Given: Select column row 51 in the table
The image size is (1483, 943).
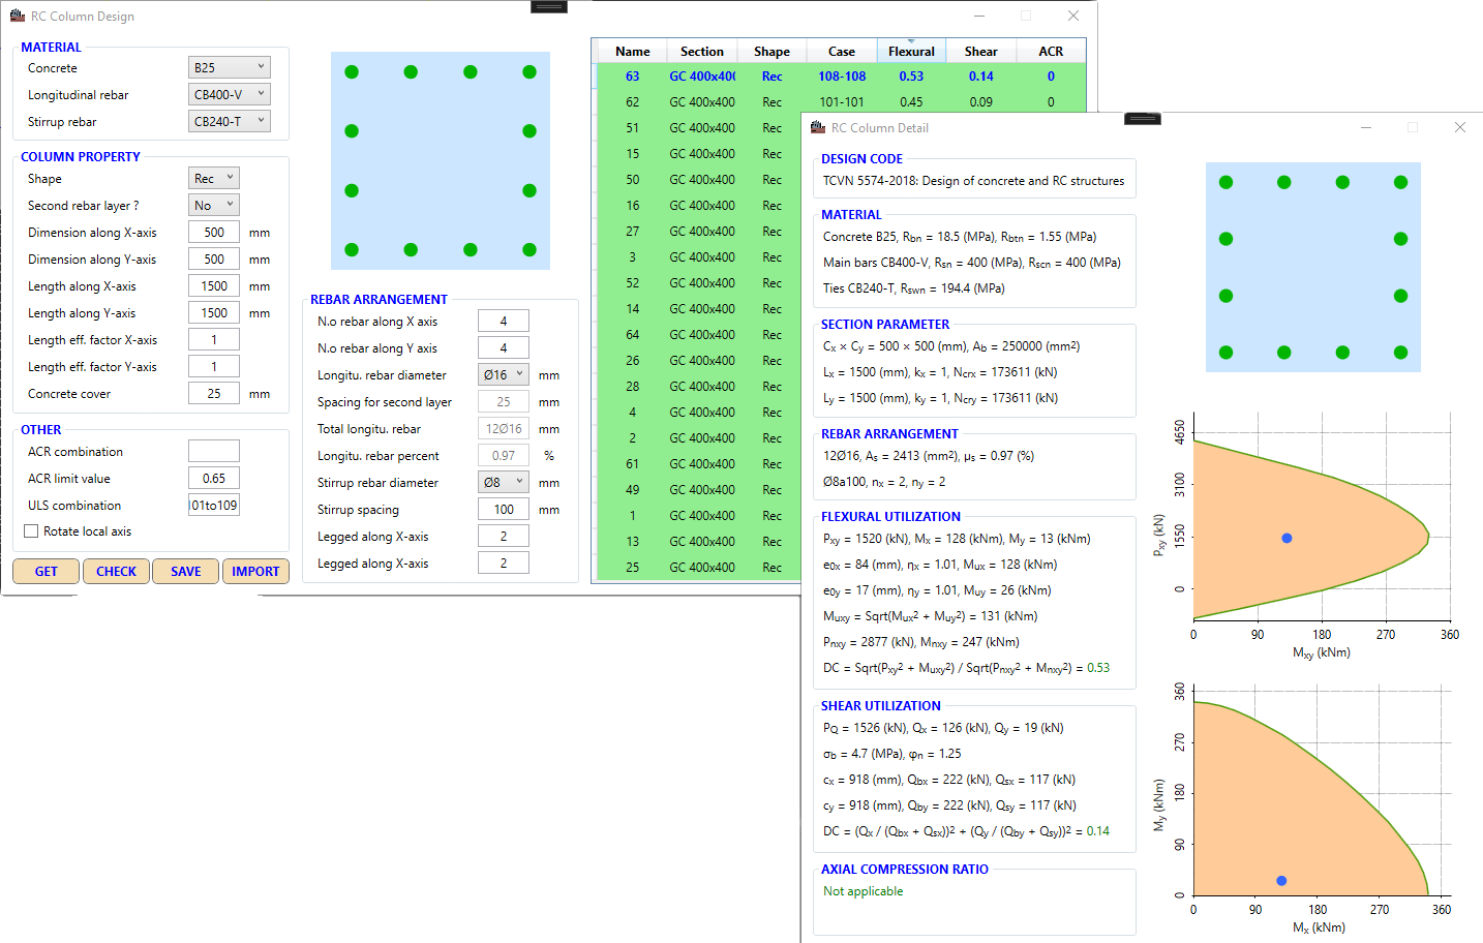Looking at the screenshot, I should [x=698, y=128].
